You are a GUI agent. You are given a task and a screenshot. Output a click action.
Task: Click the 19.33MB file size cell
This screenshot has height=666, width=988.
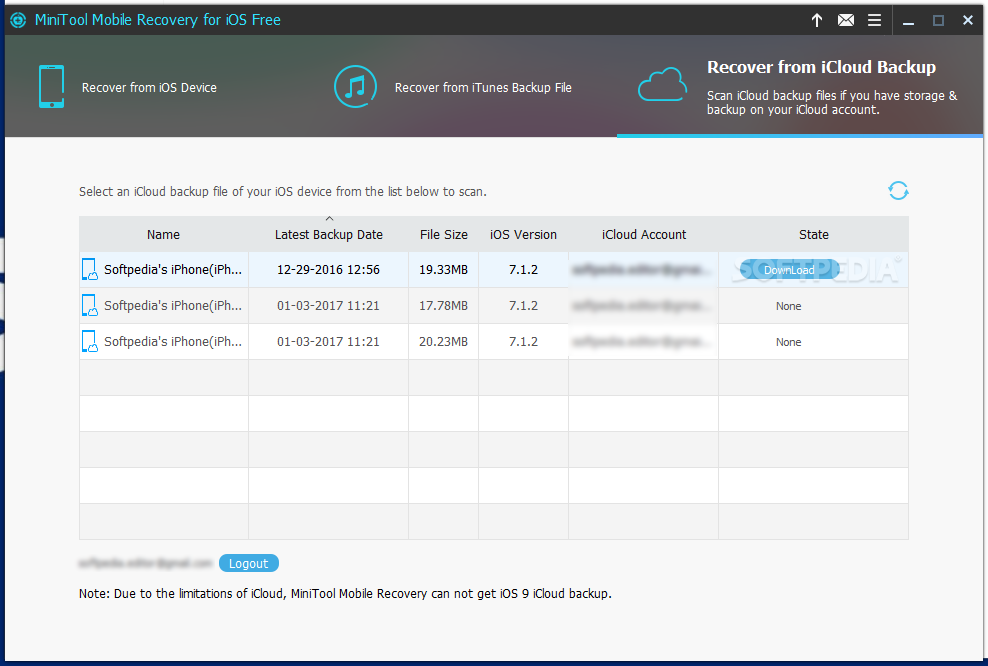[x=444, y=270]
